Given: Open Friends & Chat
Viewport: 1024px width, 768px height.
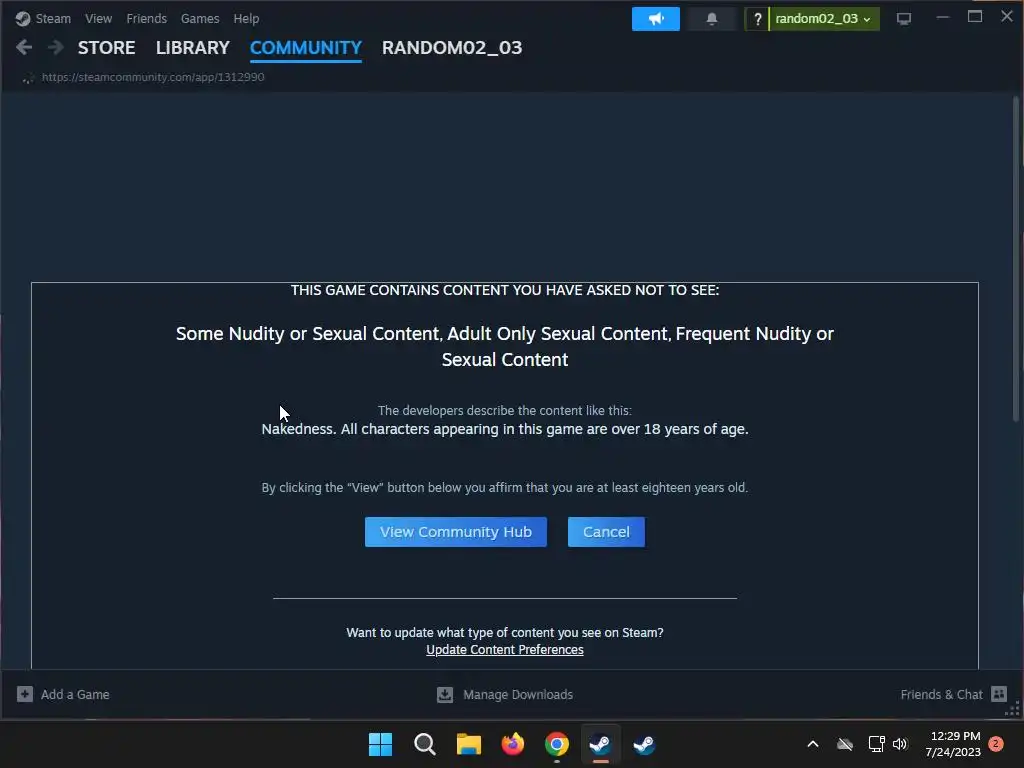Looking at the screenshot, I should tap(941, 694).
